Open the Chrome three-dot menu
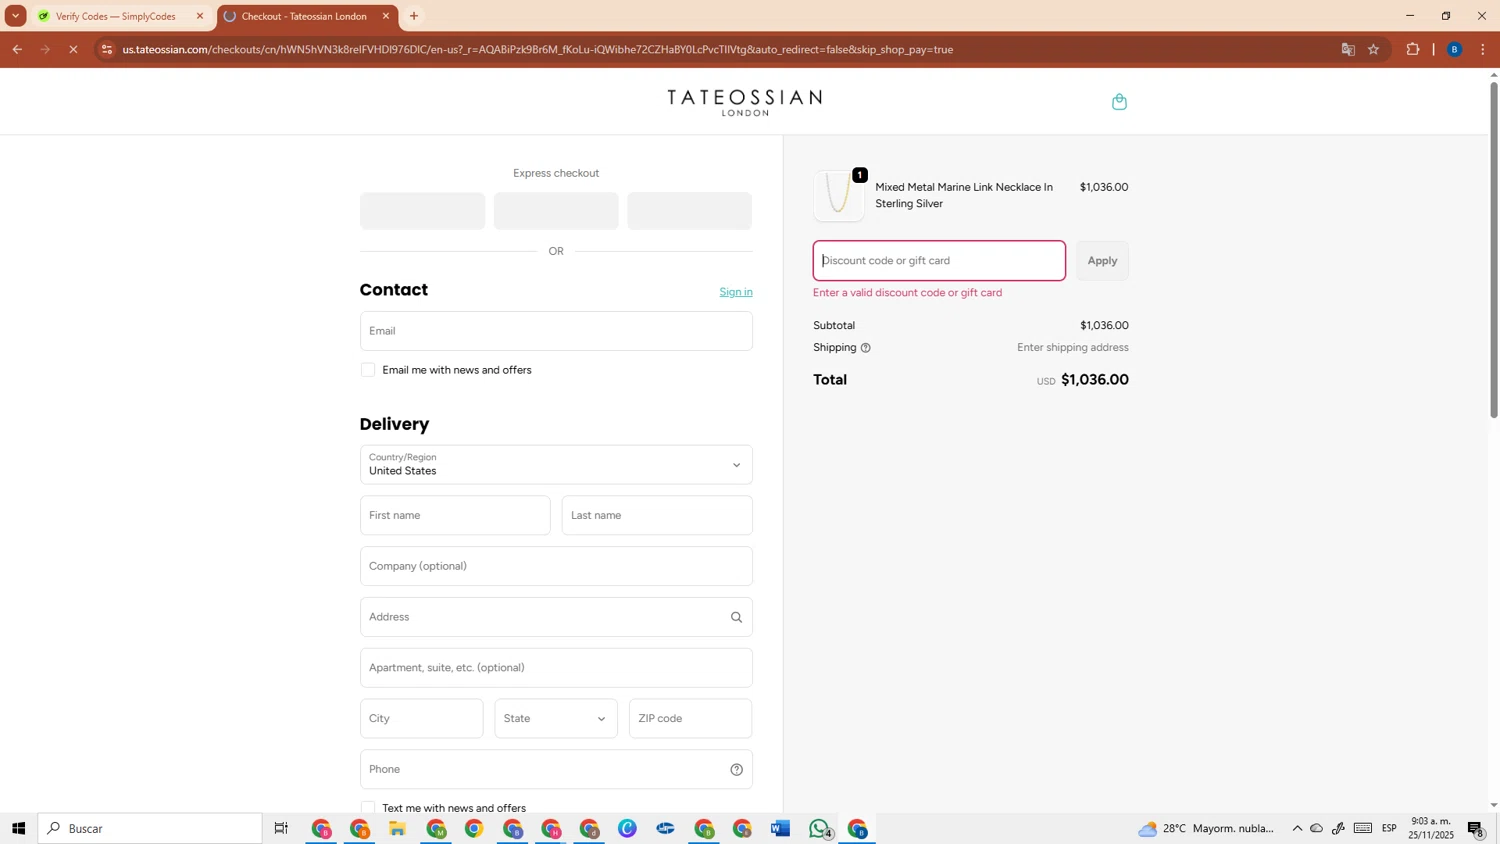 pyautogui.click(x=1483, y=49)
